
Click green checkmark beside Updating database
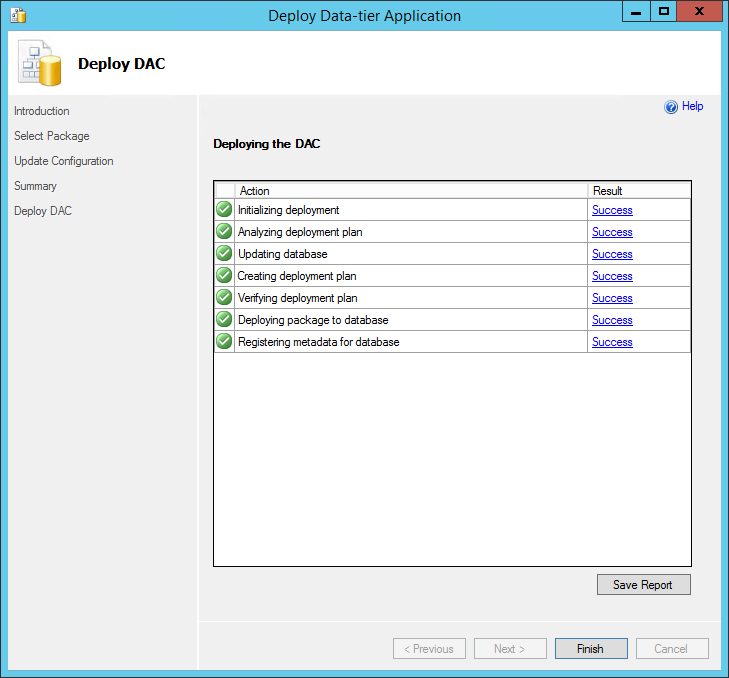pos(224,254)
